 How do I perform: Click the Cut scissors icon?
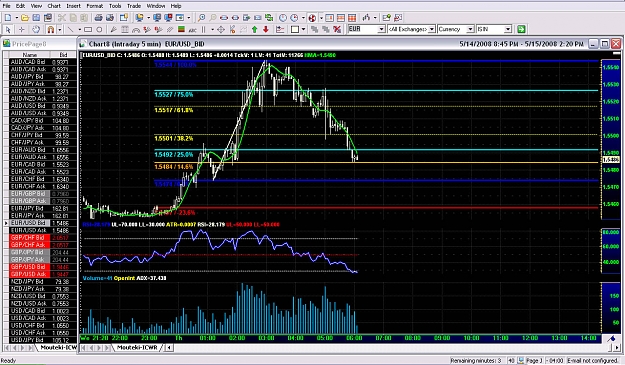[x=61, y=18]
